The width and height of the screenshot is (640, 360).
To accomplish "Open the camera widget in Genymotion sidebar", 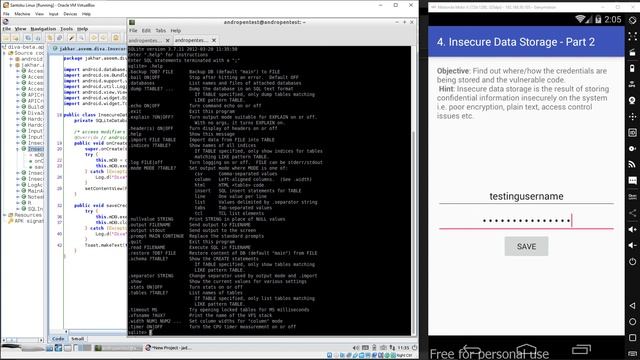I will tap(632, 100).
